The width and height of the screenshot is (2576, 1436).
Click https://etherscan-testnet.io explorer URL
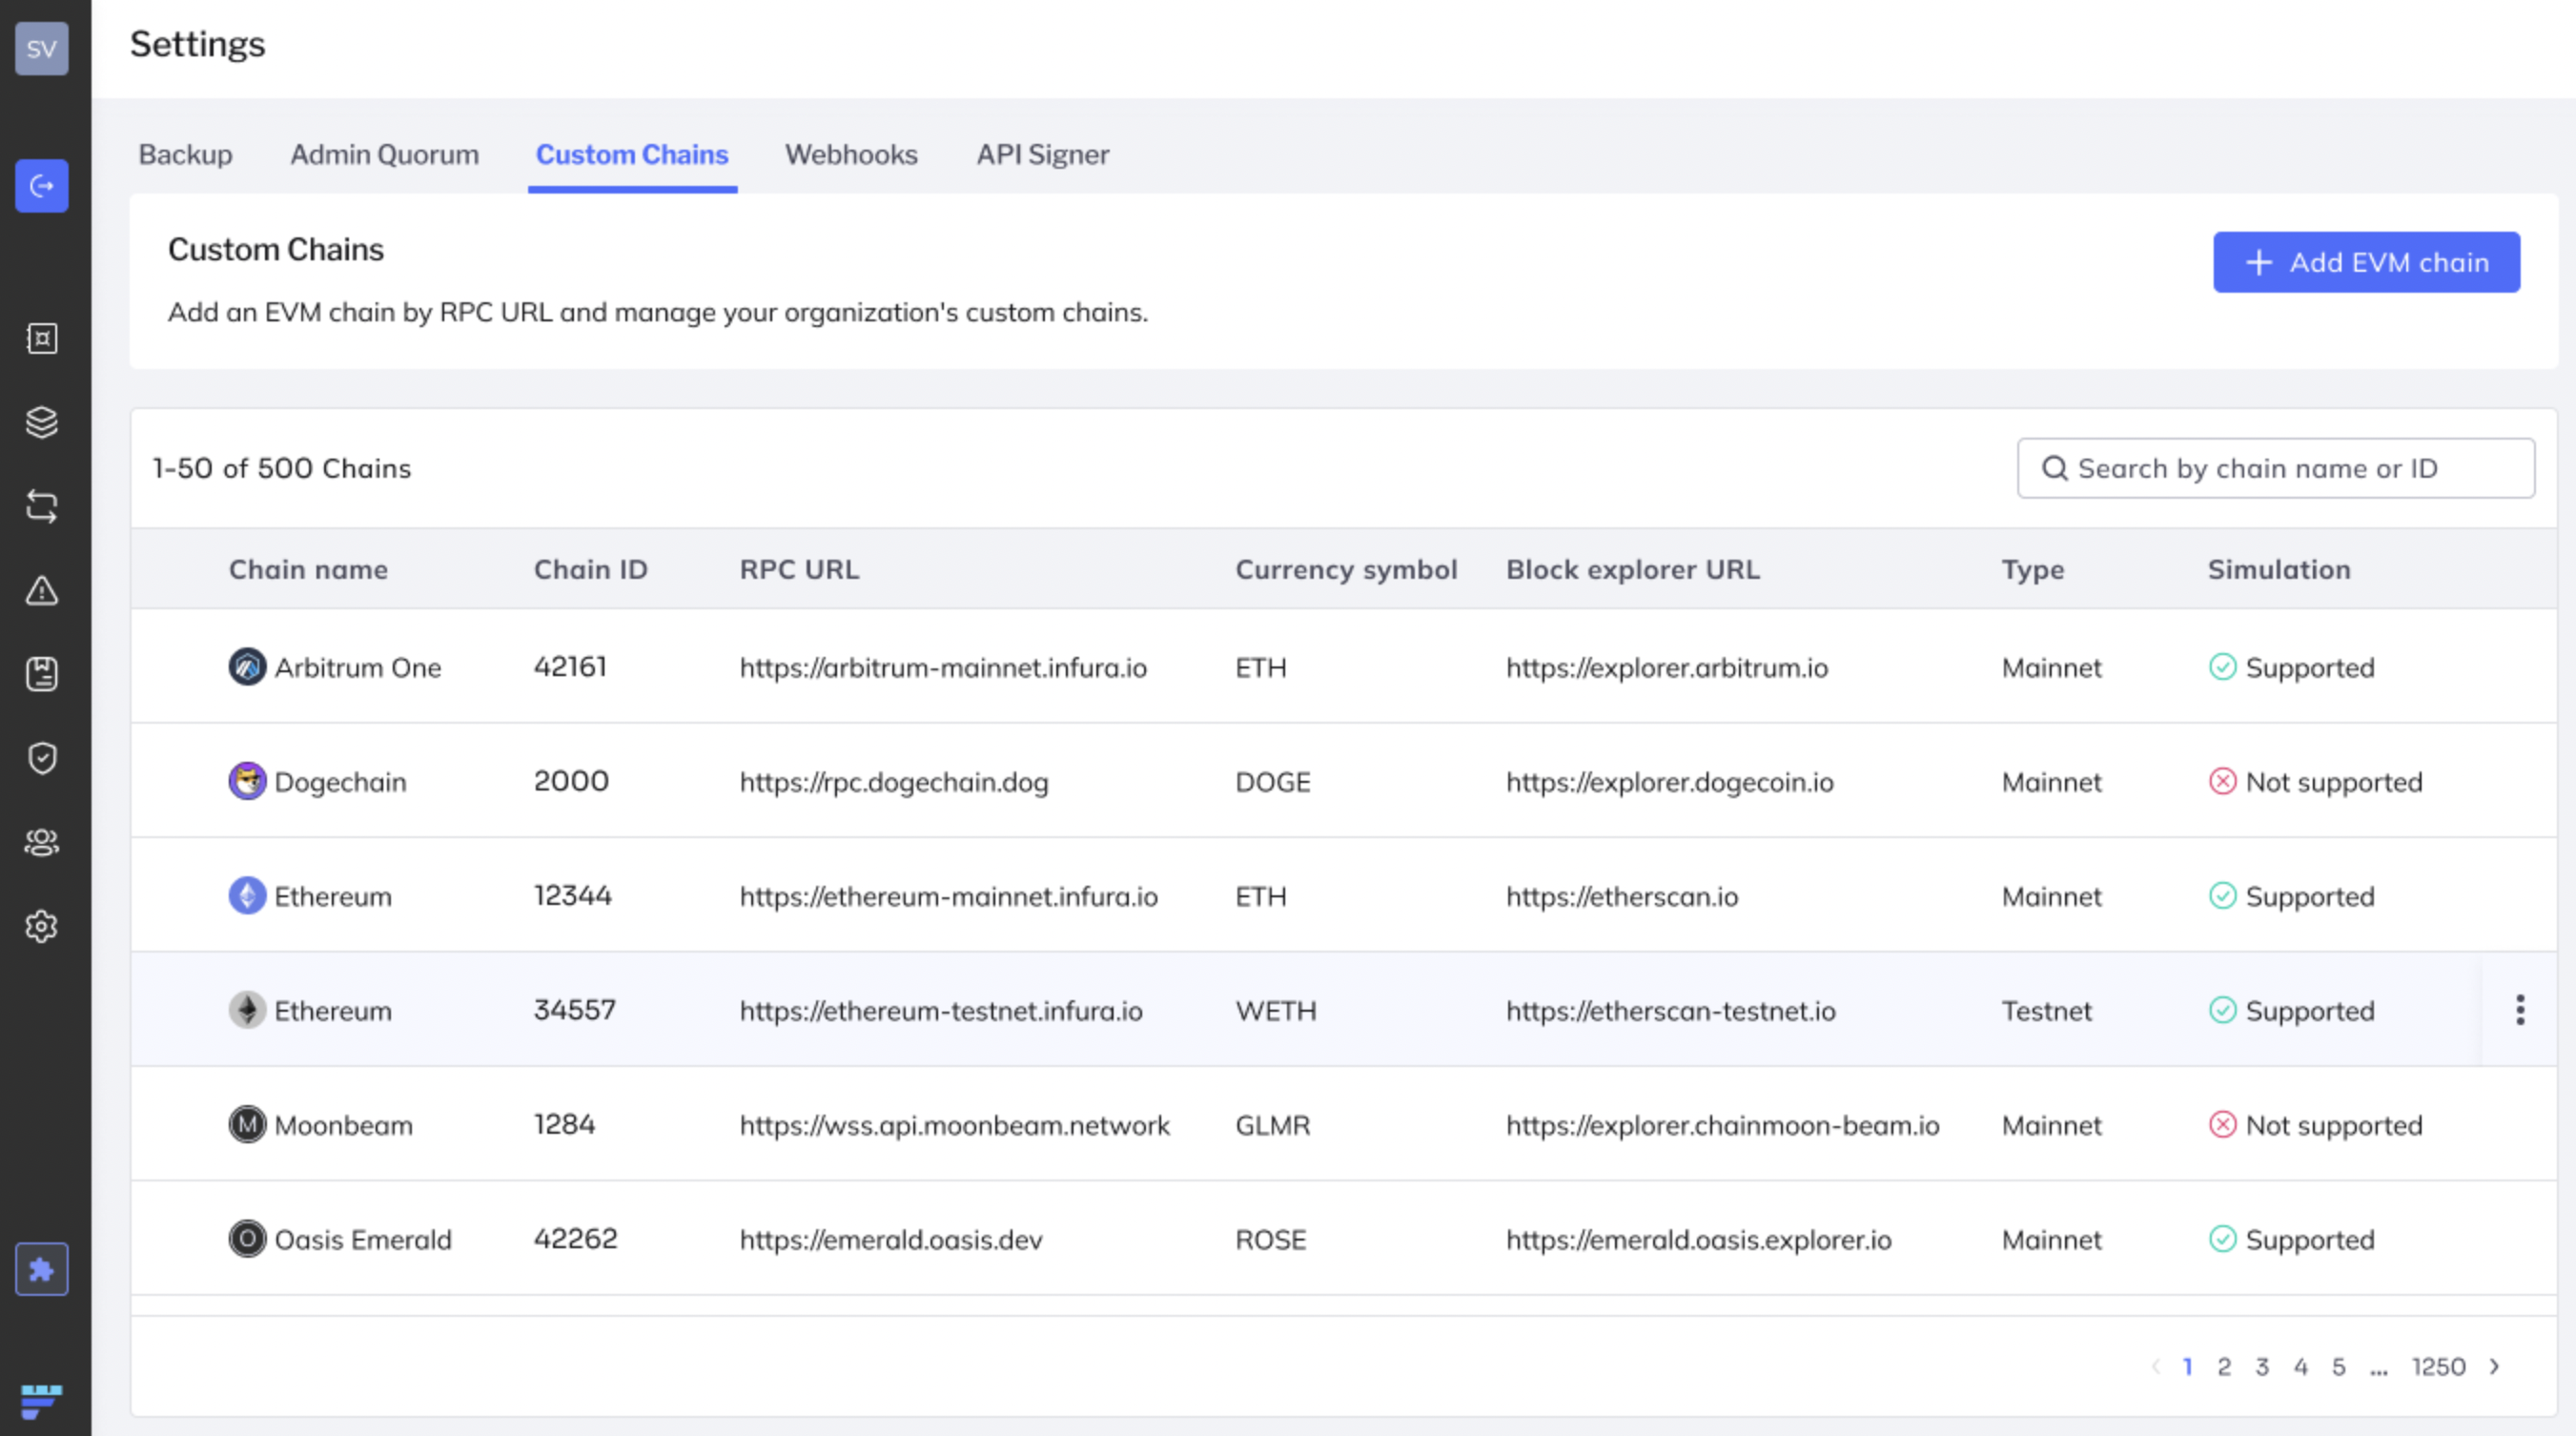pyautogui.click(x=1671, y=1011)
